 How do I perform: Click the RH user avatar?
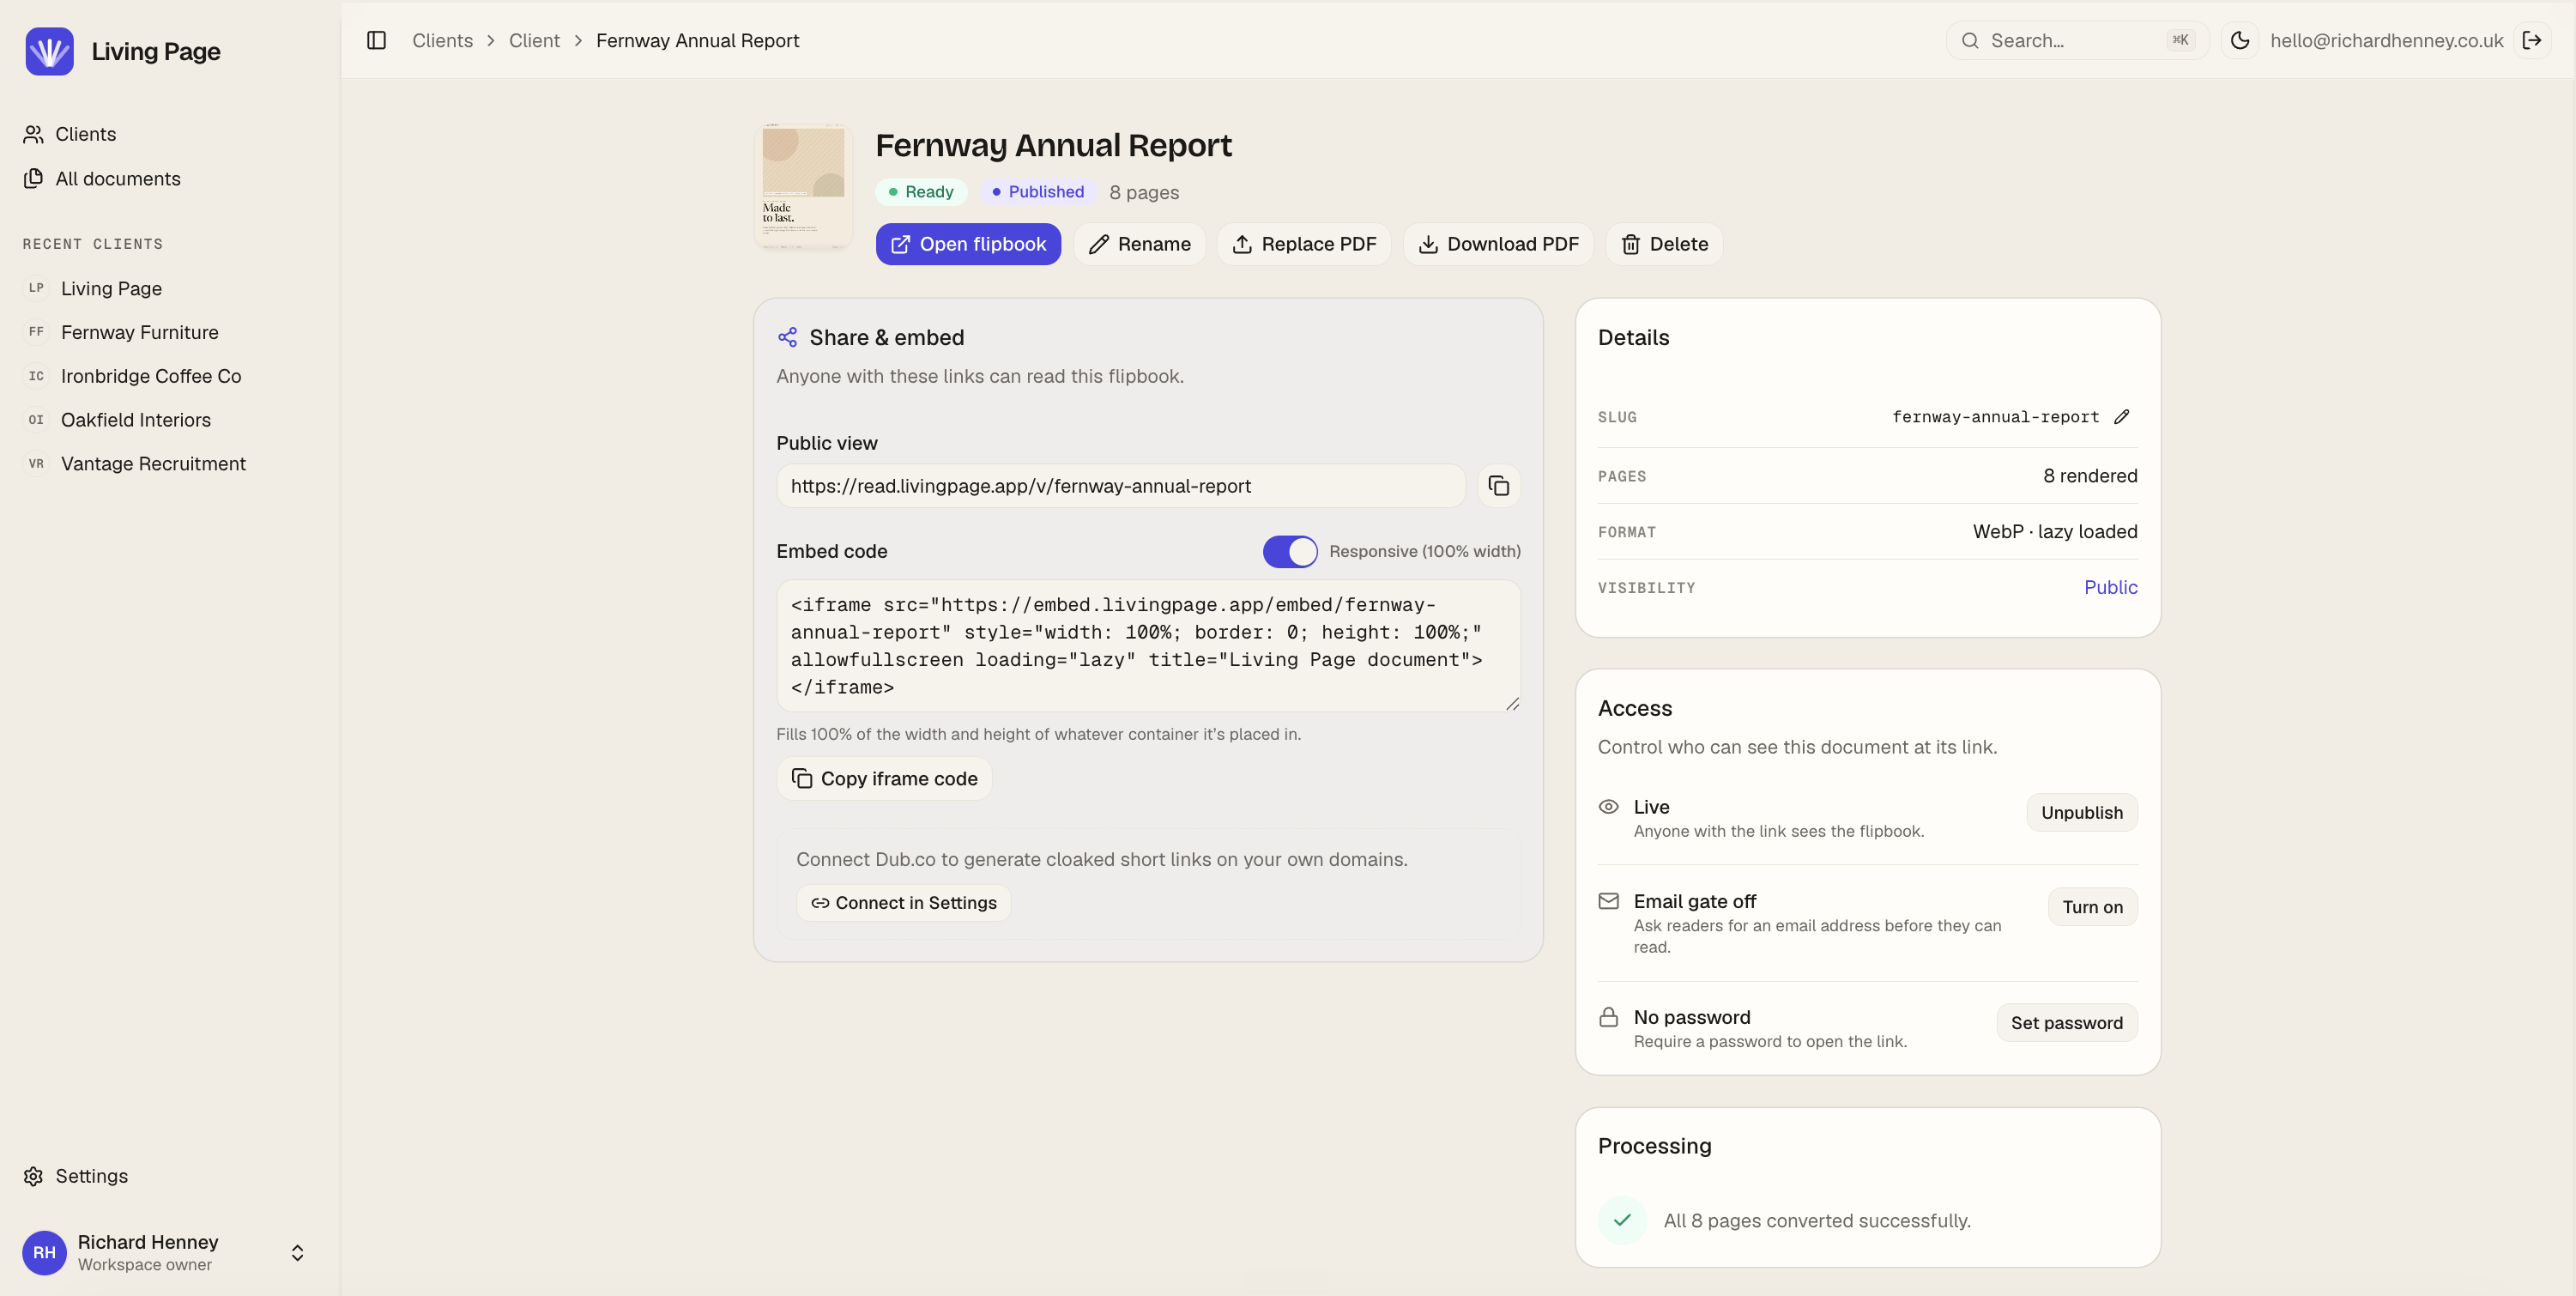44,1253
